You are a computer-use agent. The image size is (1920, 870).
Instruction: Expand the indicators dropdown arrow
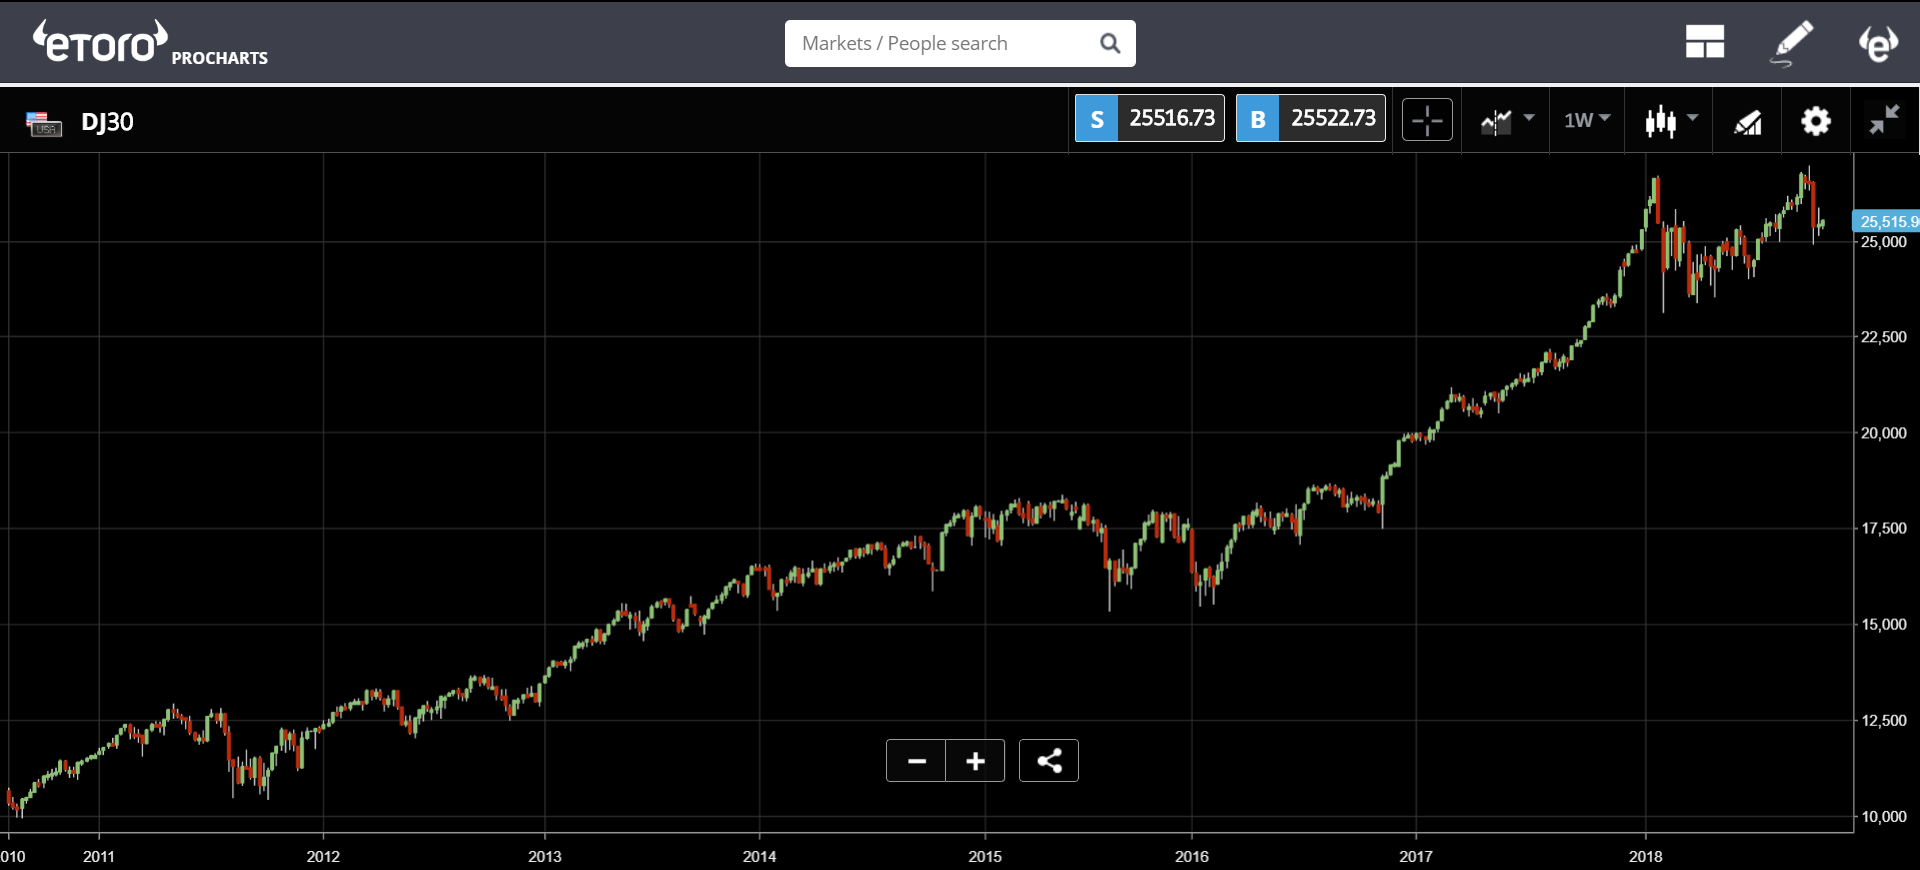pyautogui.click(x=1529, y=118)
